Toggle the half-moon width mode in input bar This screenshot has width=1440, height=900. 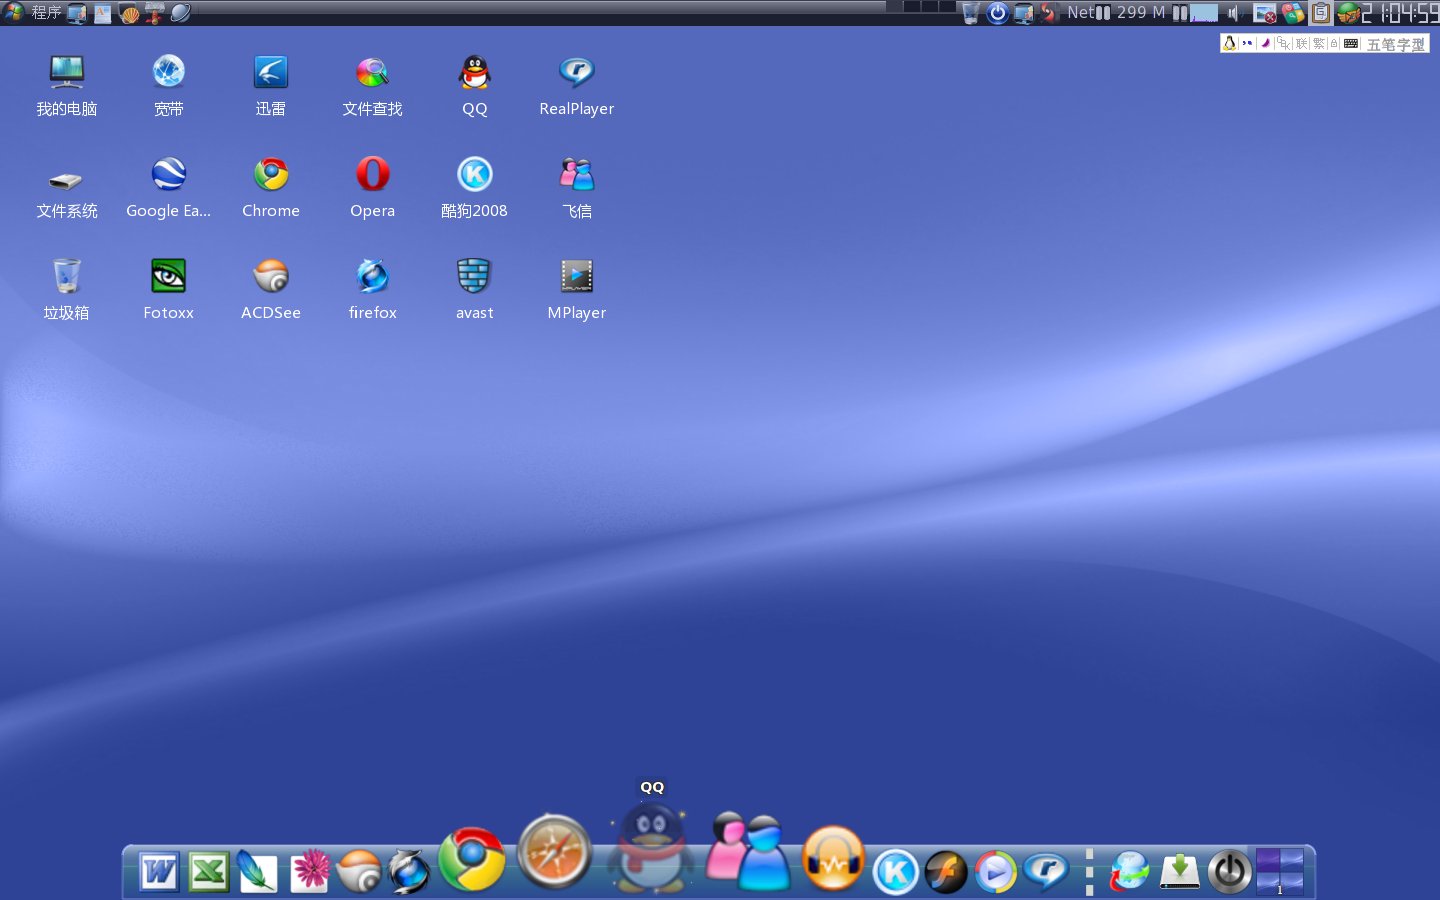tap(1265, 43)
